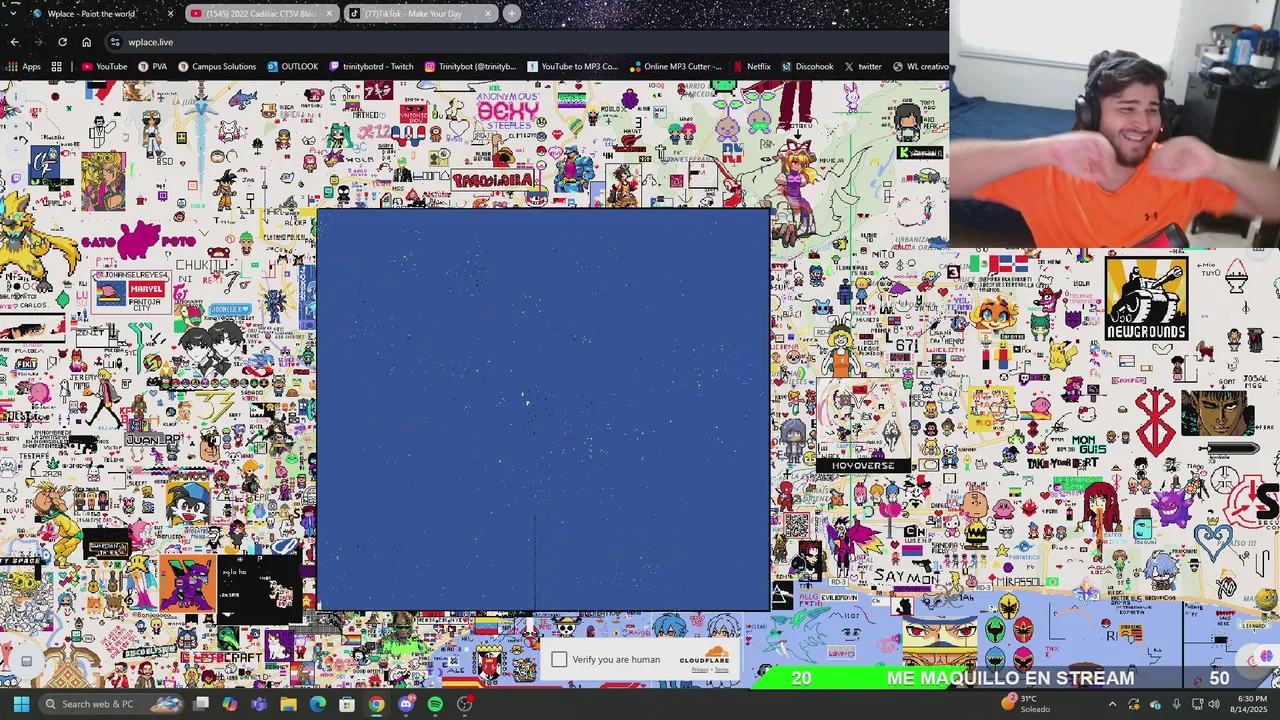Open the Discohook bookmark

coord(807,67)
